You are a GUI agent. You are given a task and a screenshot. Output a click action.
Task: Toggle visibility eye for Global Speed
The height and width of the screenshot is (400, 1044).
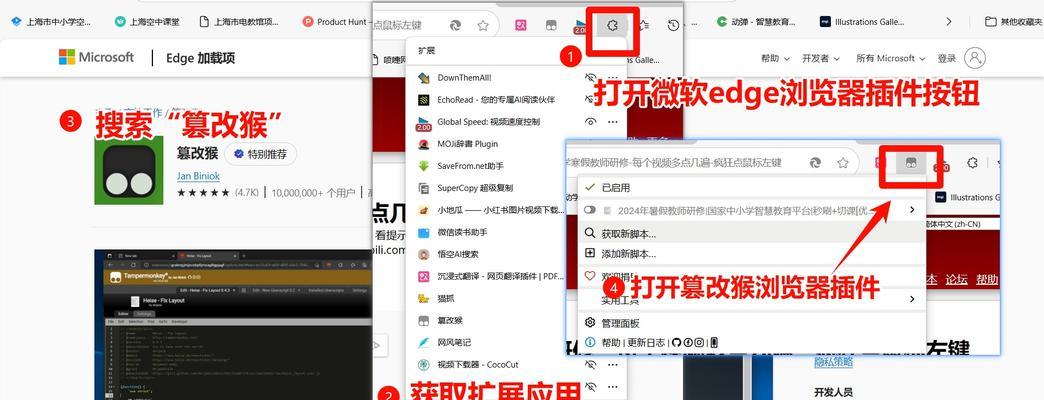590,122
